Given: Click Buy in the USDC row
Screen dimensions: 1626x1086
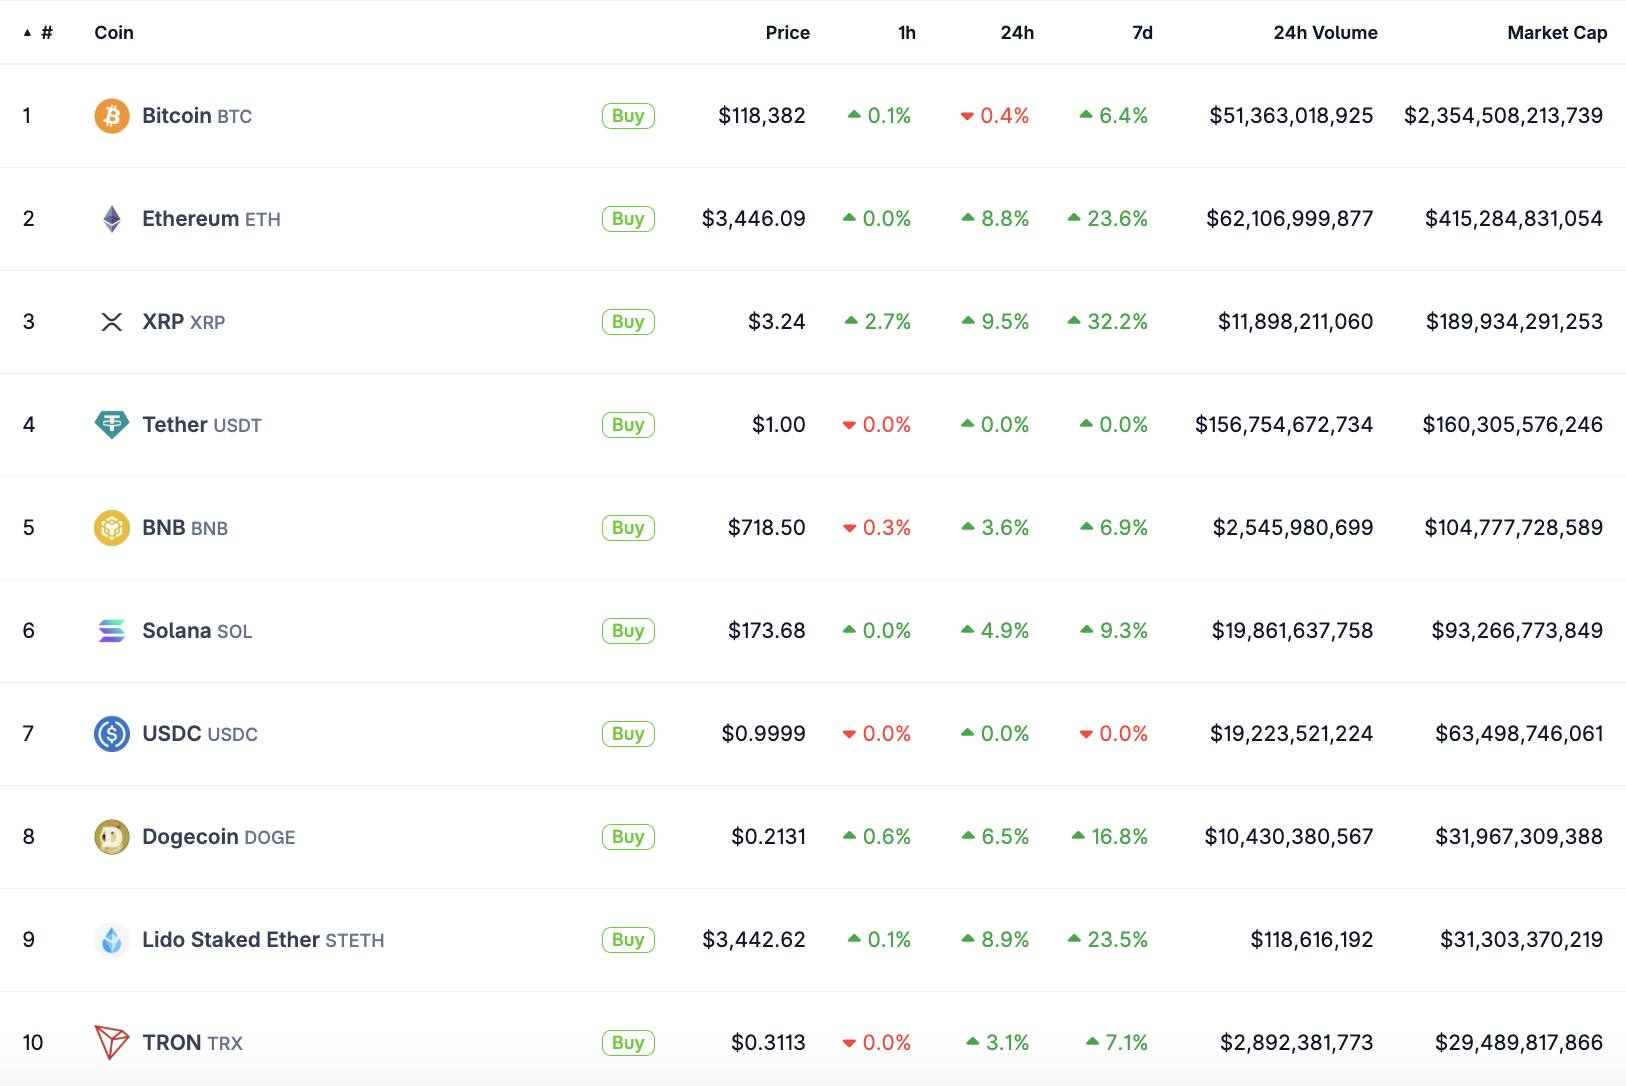Looking at the screenshot, I should (x=628, y=734).
